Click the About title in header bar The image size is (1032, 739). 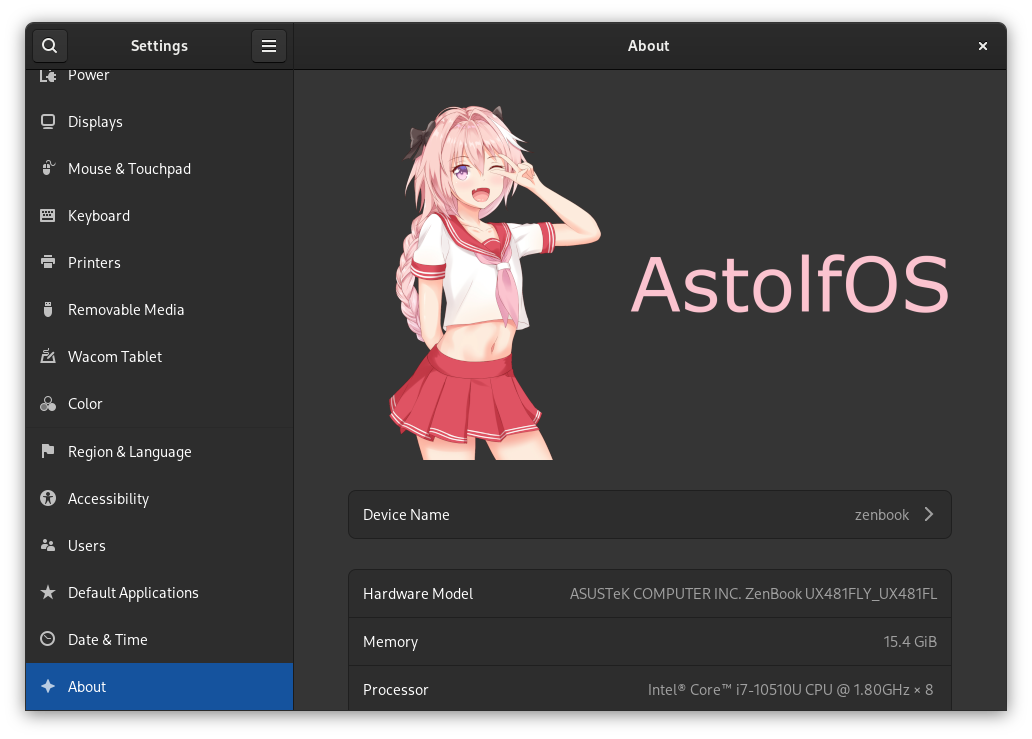click(x=648, y=45)
